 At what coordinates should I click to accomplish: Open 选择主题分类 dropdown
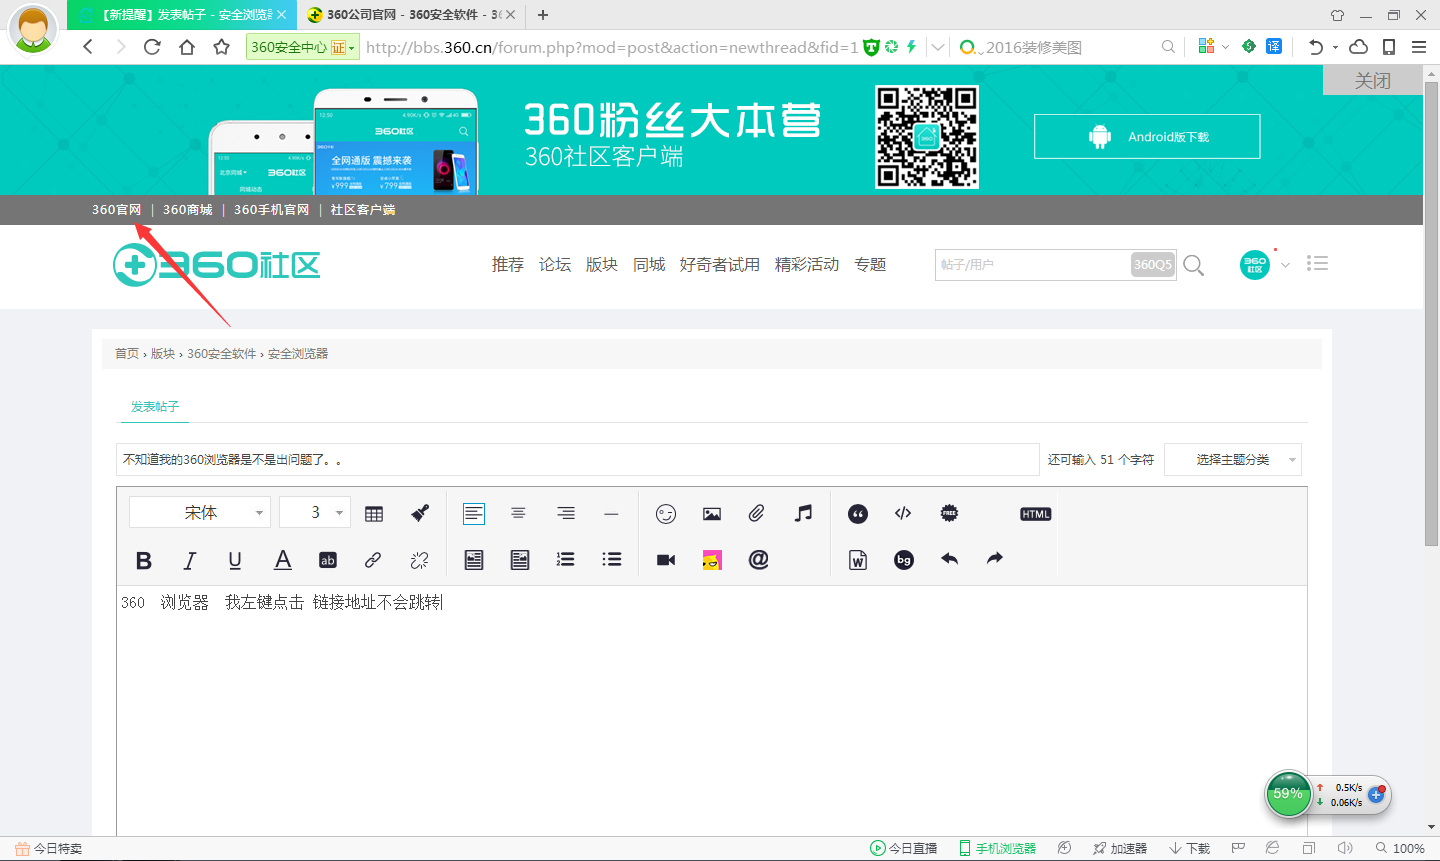1233,460
